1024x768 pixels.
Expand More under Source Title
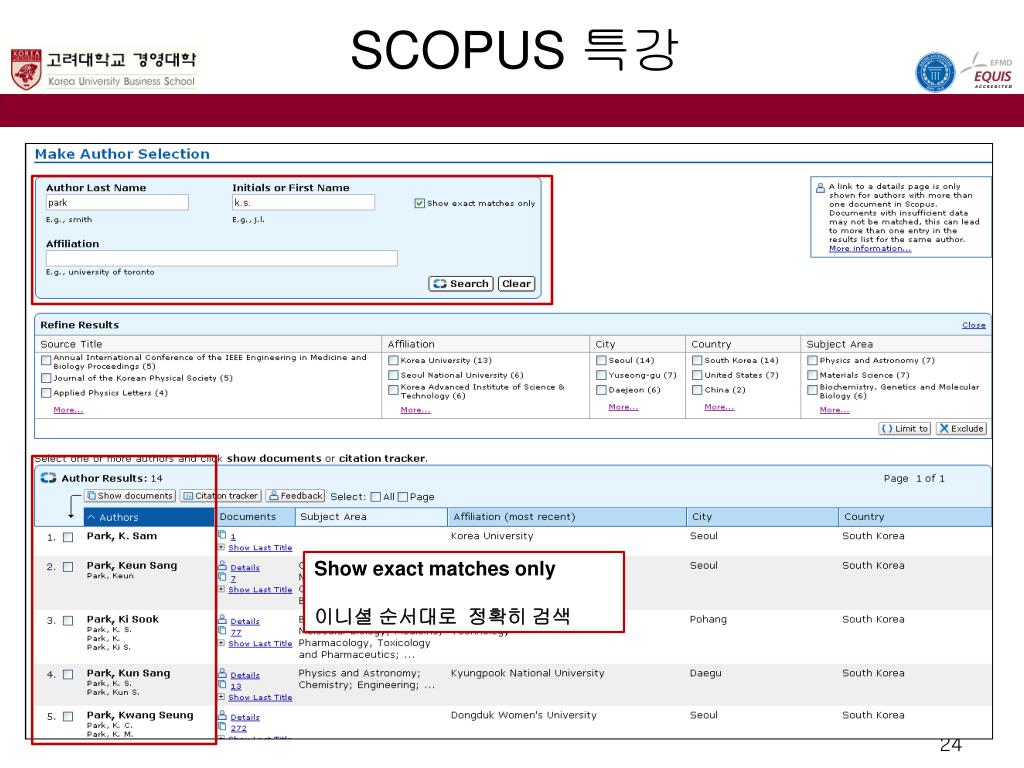click(x=69, y=410)
